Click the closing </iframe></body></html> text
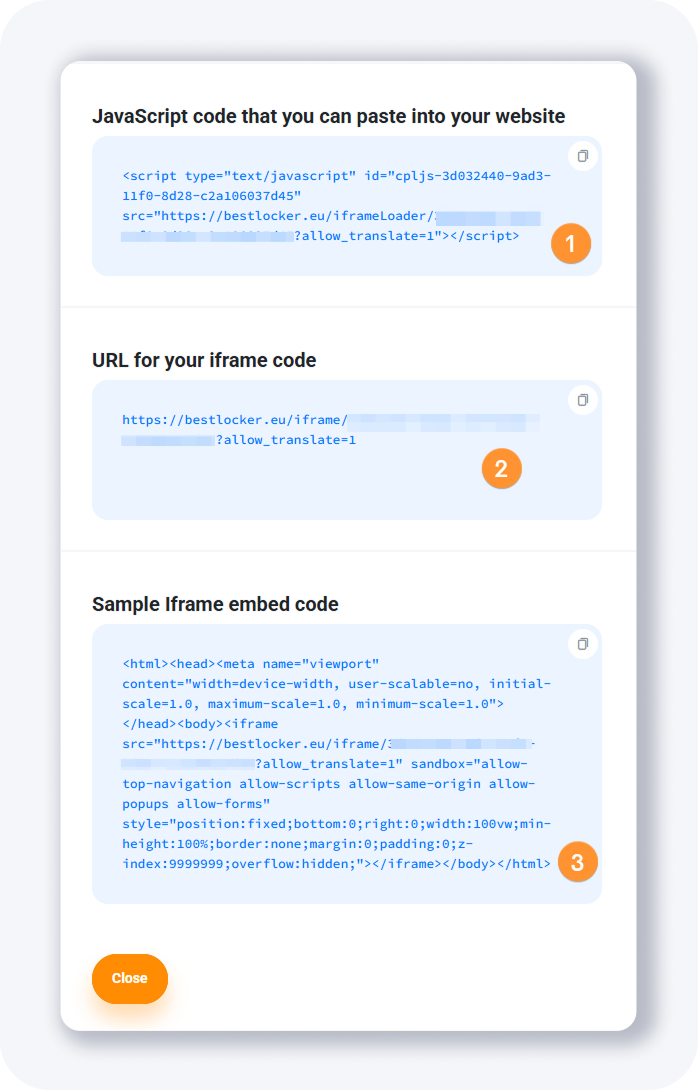 [461, 864]
